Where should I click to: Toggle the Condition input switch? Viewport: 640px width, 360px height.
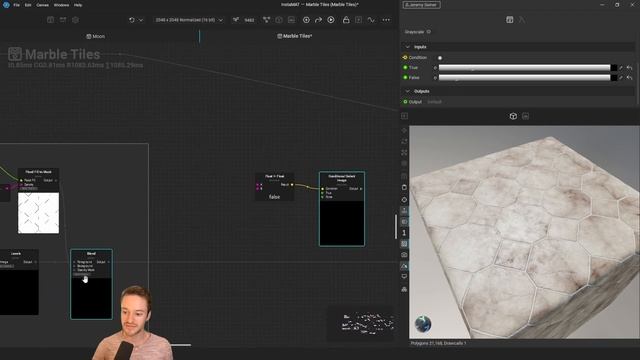440,58
